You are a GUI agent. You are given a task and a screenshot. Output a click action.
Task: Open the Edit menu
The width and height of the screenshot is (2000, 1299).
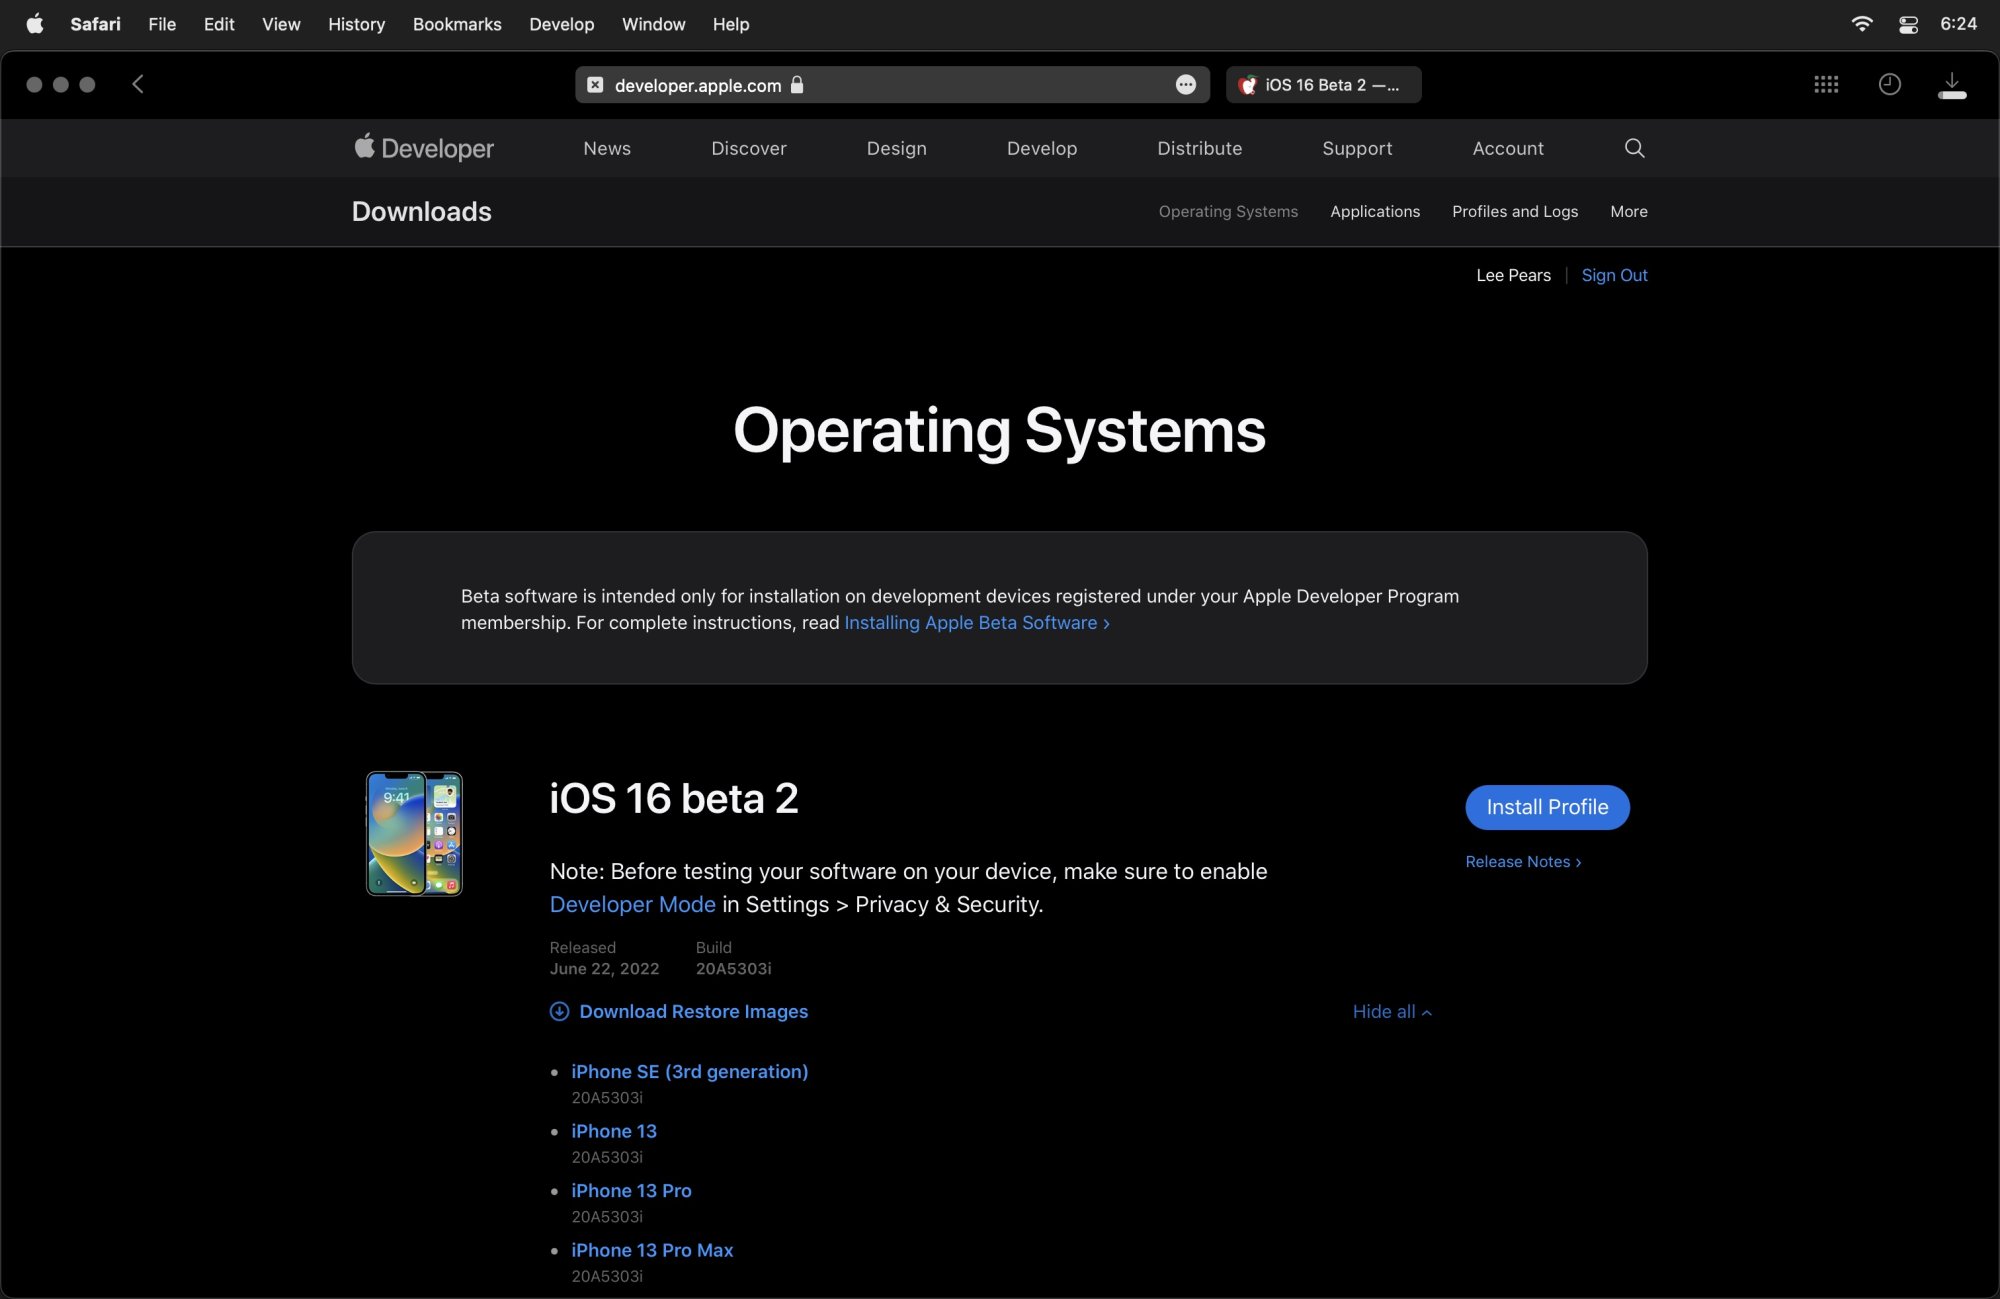219,24
